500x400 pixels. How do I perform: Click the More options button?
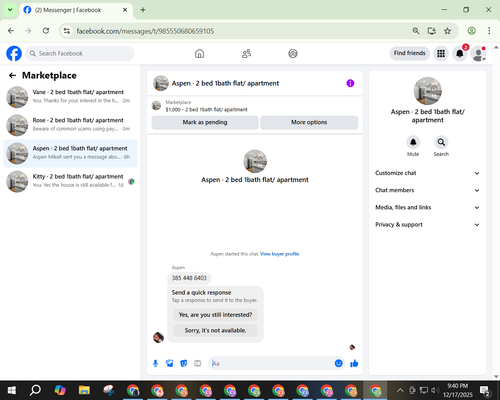pyautogui.click(x=309, y=122)
